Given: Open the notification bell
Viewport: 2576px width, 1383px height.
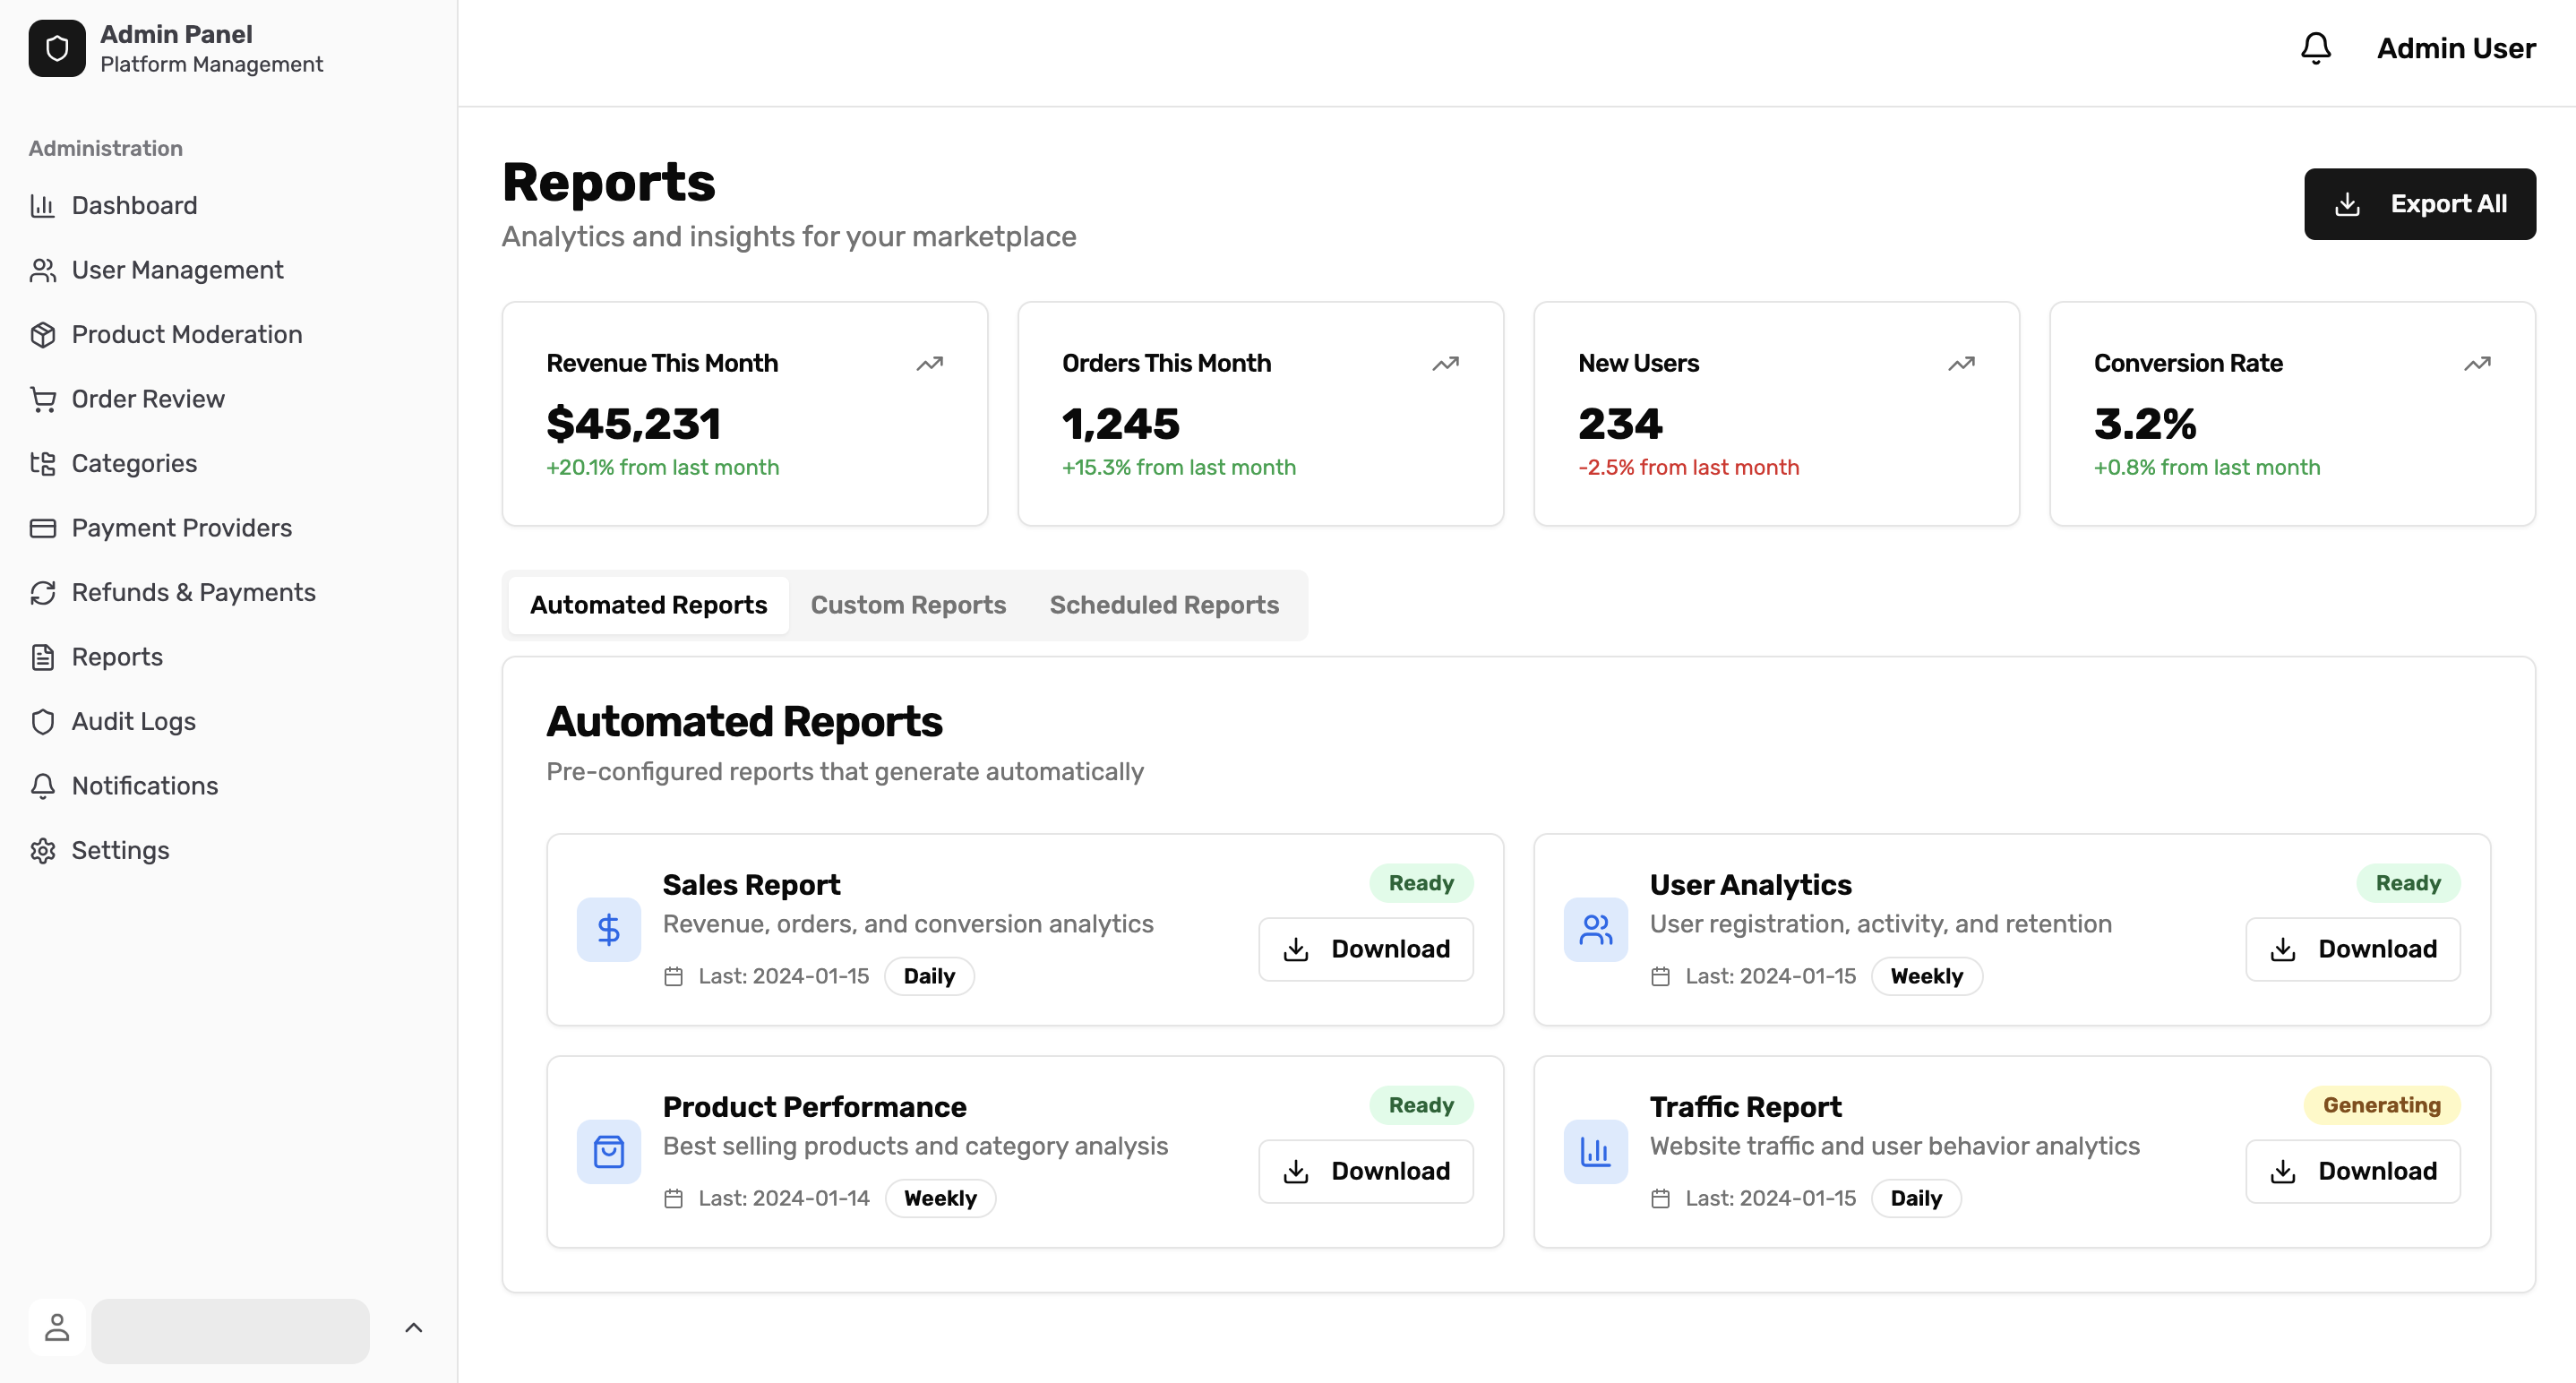Looking at the screenshot, I should pyautogui.click(x=2316, y=47).
